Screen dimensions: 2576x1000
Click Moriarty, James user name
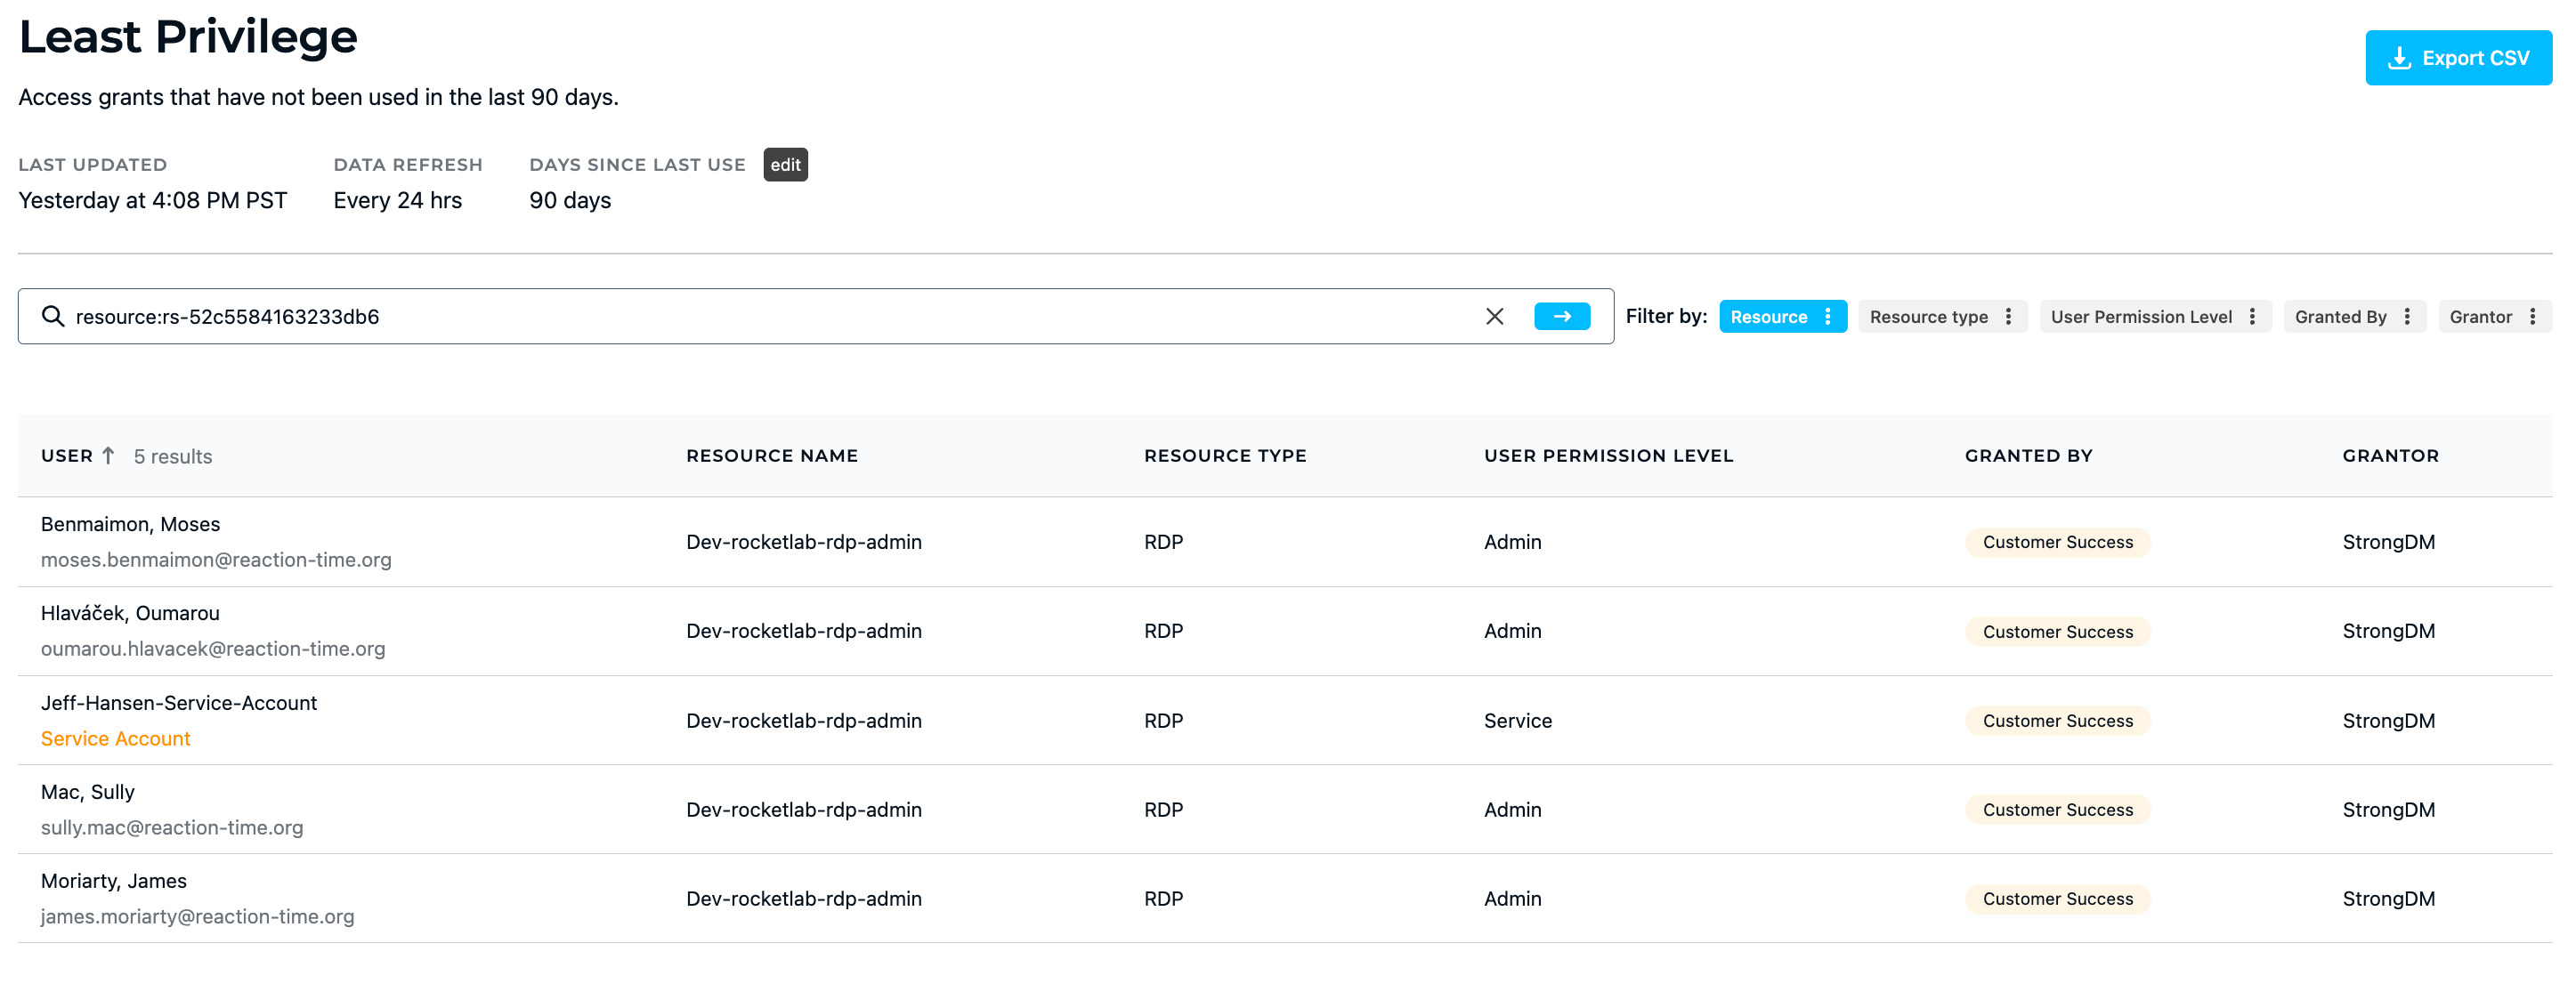pos(114,882)
